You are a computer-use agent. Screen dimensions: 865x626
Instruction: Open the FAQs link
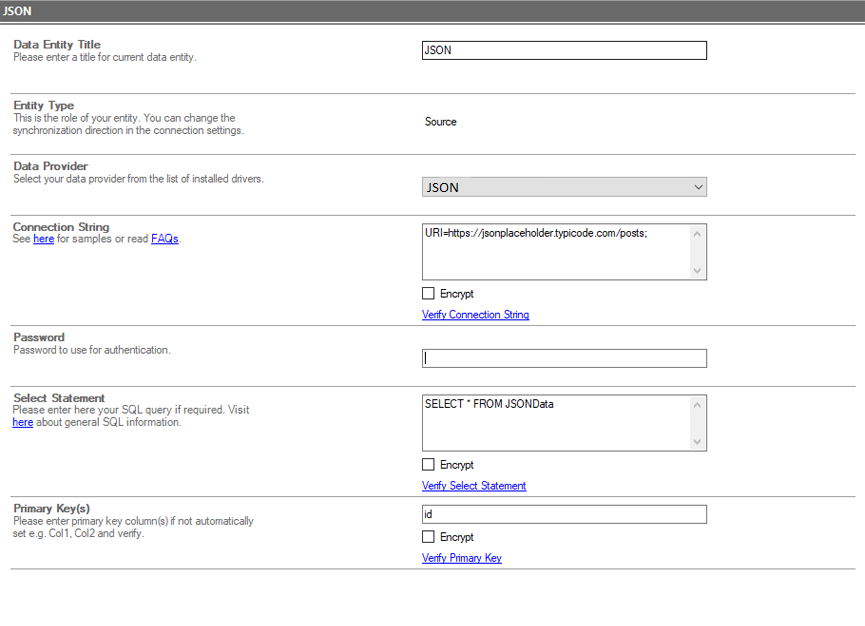(165, 239)
